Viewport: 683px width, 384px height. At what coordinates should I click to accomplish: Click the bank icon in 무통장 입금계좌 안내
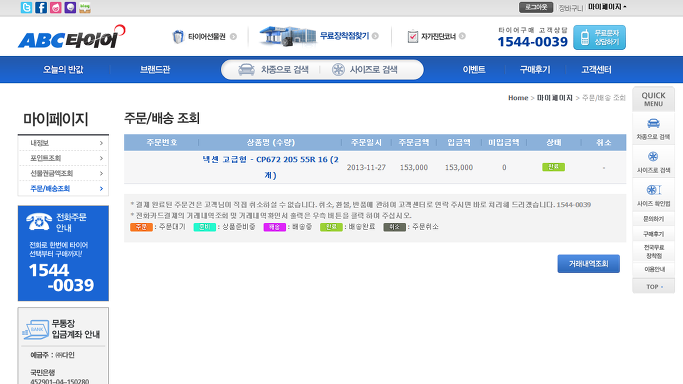point(35,330)
